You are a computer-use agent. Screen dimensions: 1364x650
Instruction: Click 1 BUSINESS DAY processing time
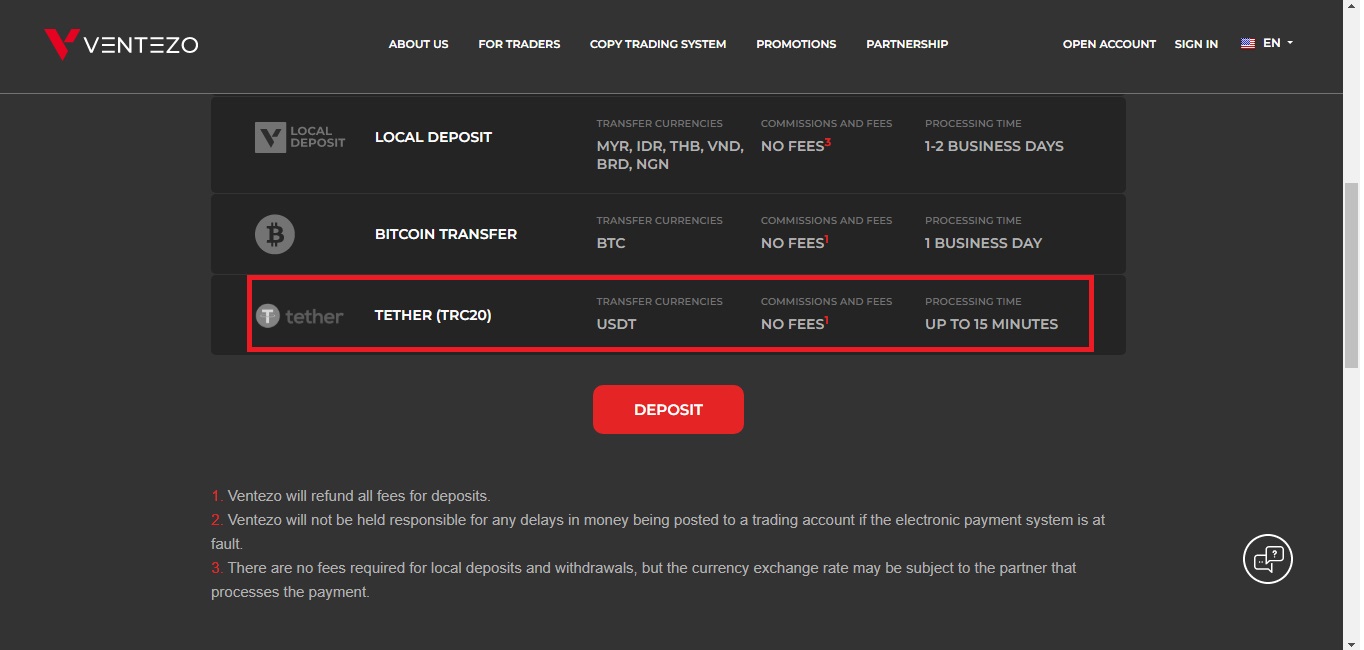(x=983, y=243)
